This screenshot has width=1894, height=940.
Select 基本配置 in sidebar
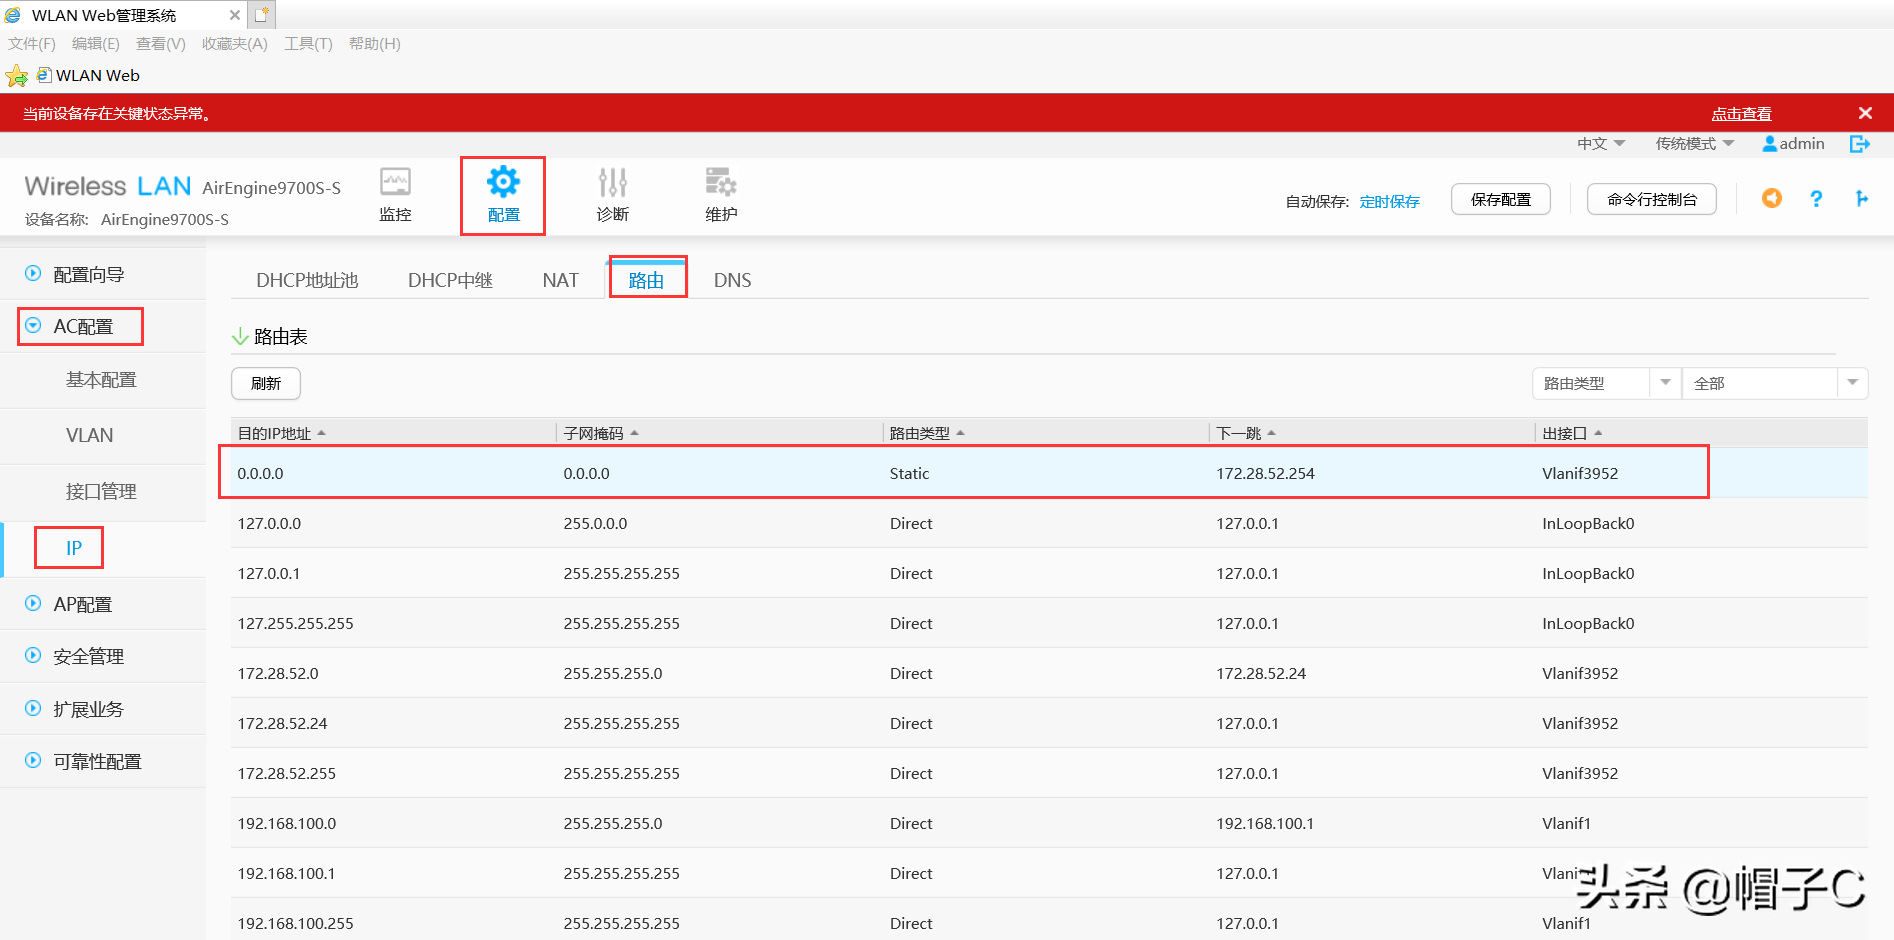[x=101, y=380]
